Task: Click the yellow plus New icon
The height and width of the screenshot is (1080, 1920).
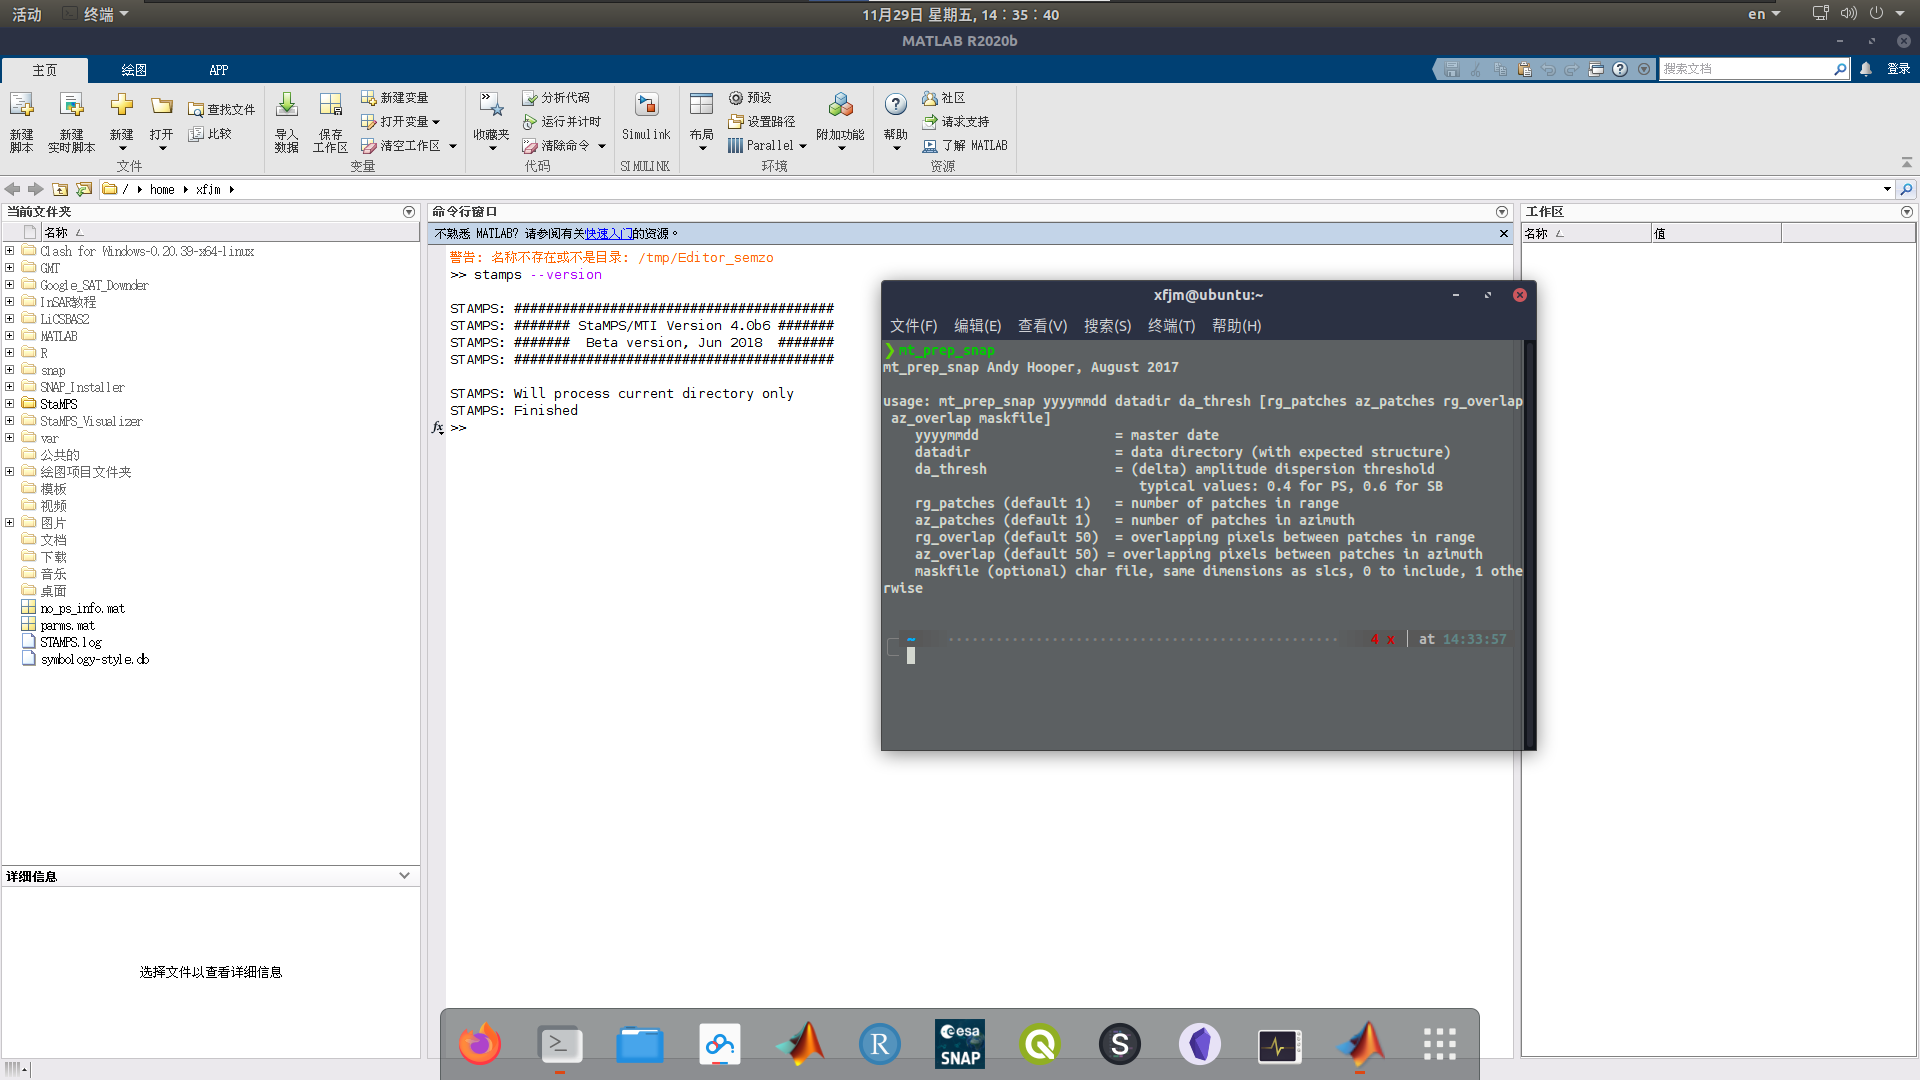Action: point(122,105)
